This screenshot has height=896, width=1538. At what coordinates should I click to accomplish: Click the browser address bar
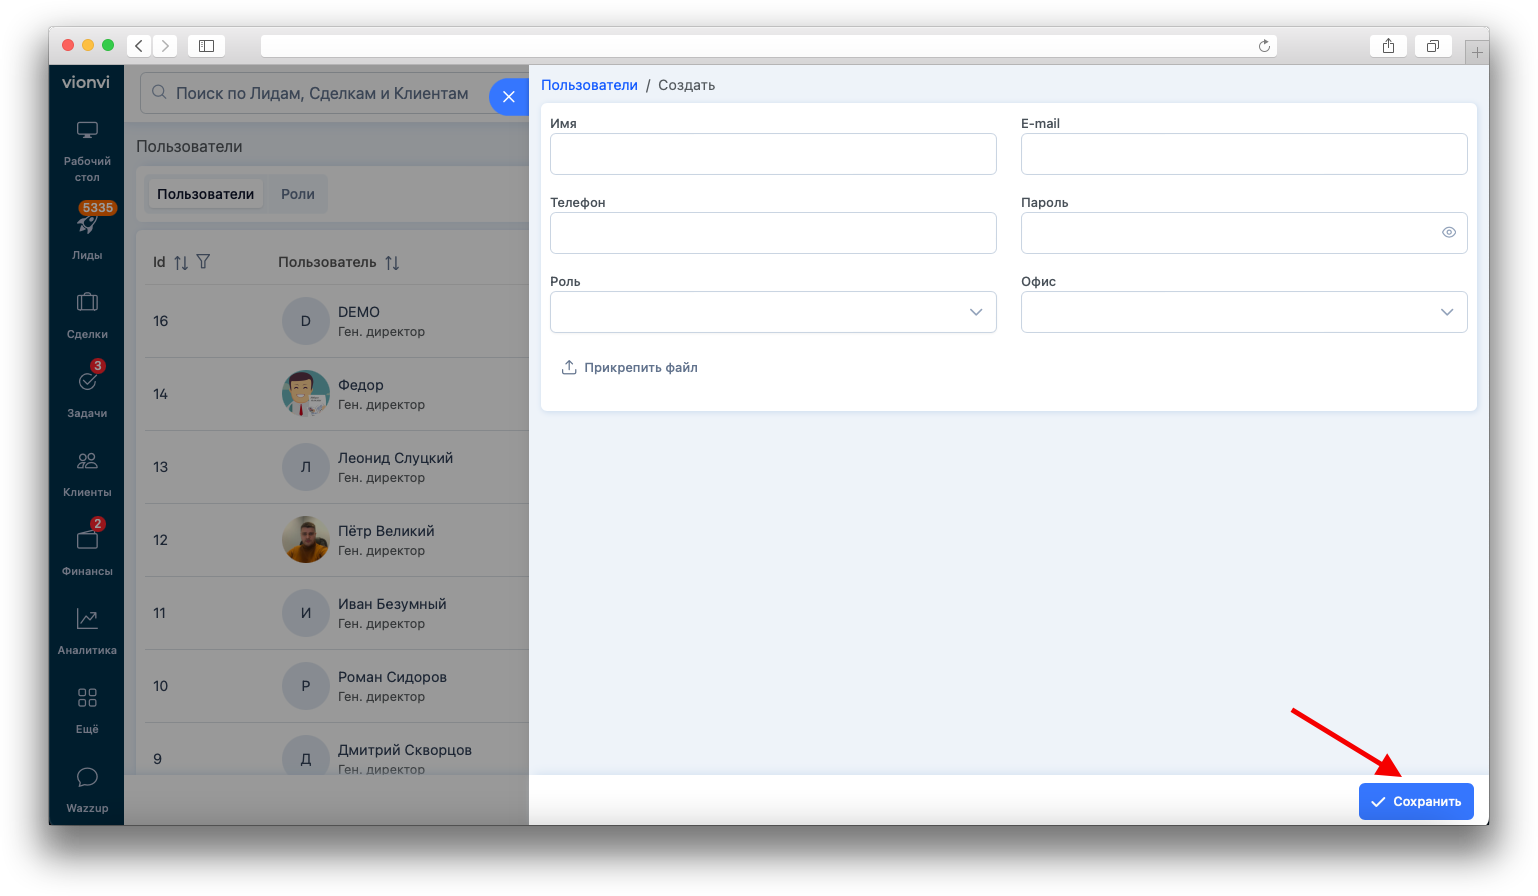(x=768, y=46)
